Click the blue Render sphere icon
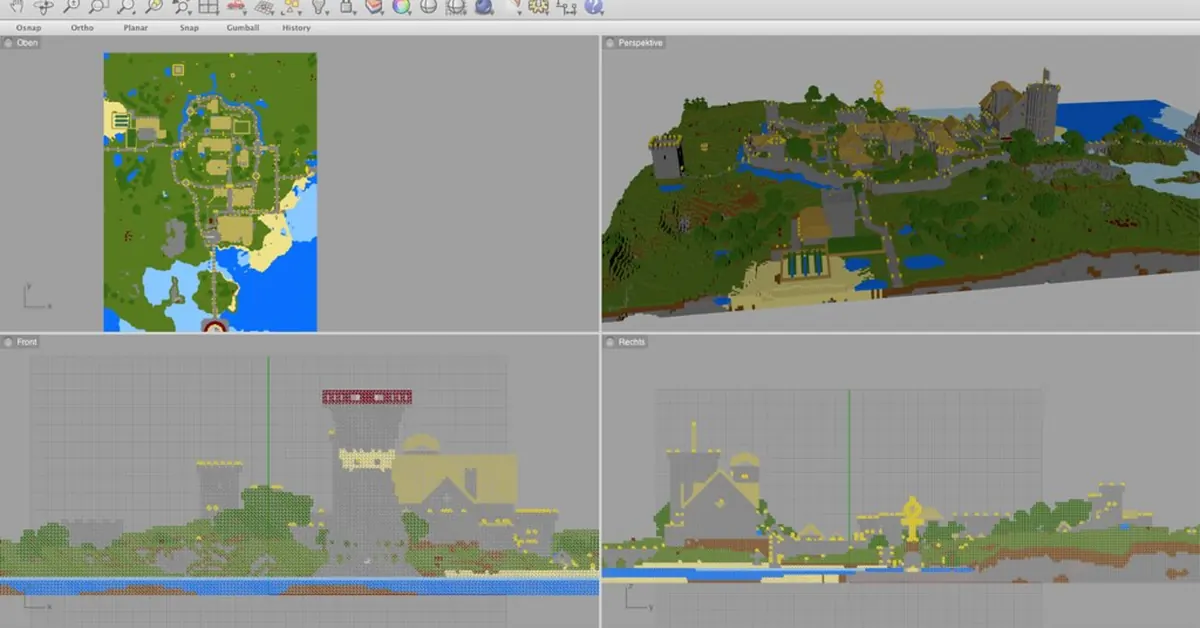 click(483, 7)
